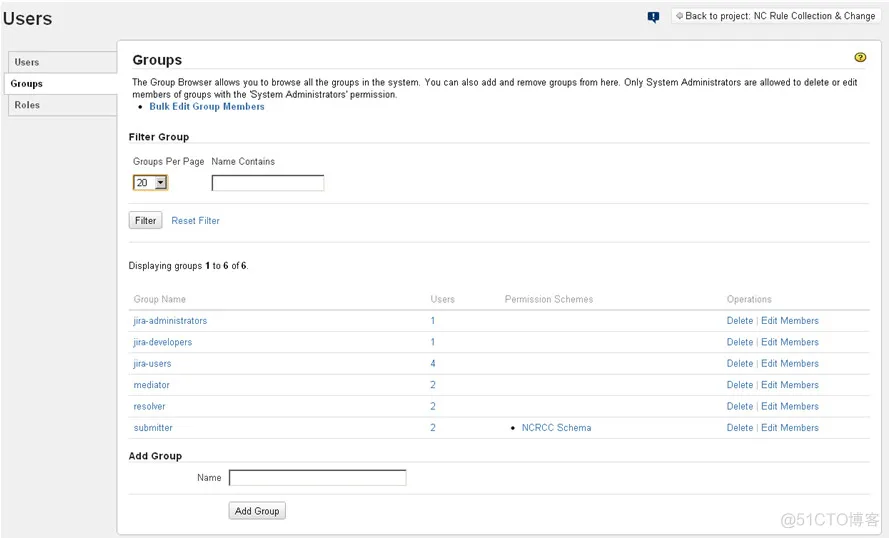The width and height of the screenshot is (889, 538).
Task: Open the mediator group link
Action: tap(151, 385)
